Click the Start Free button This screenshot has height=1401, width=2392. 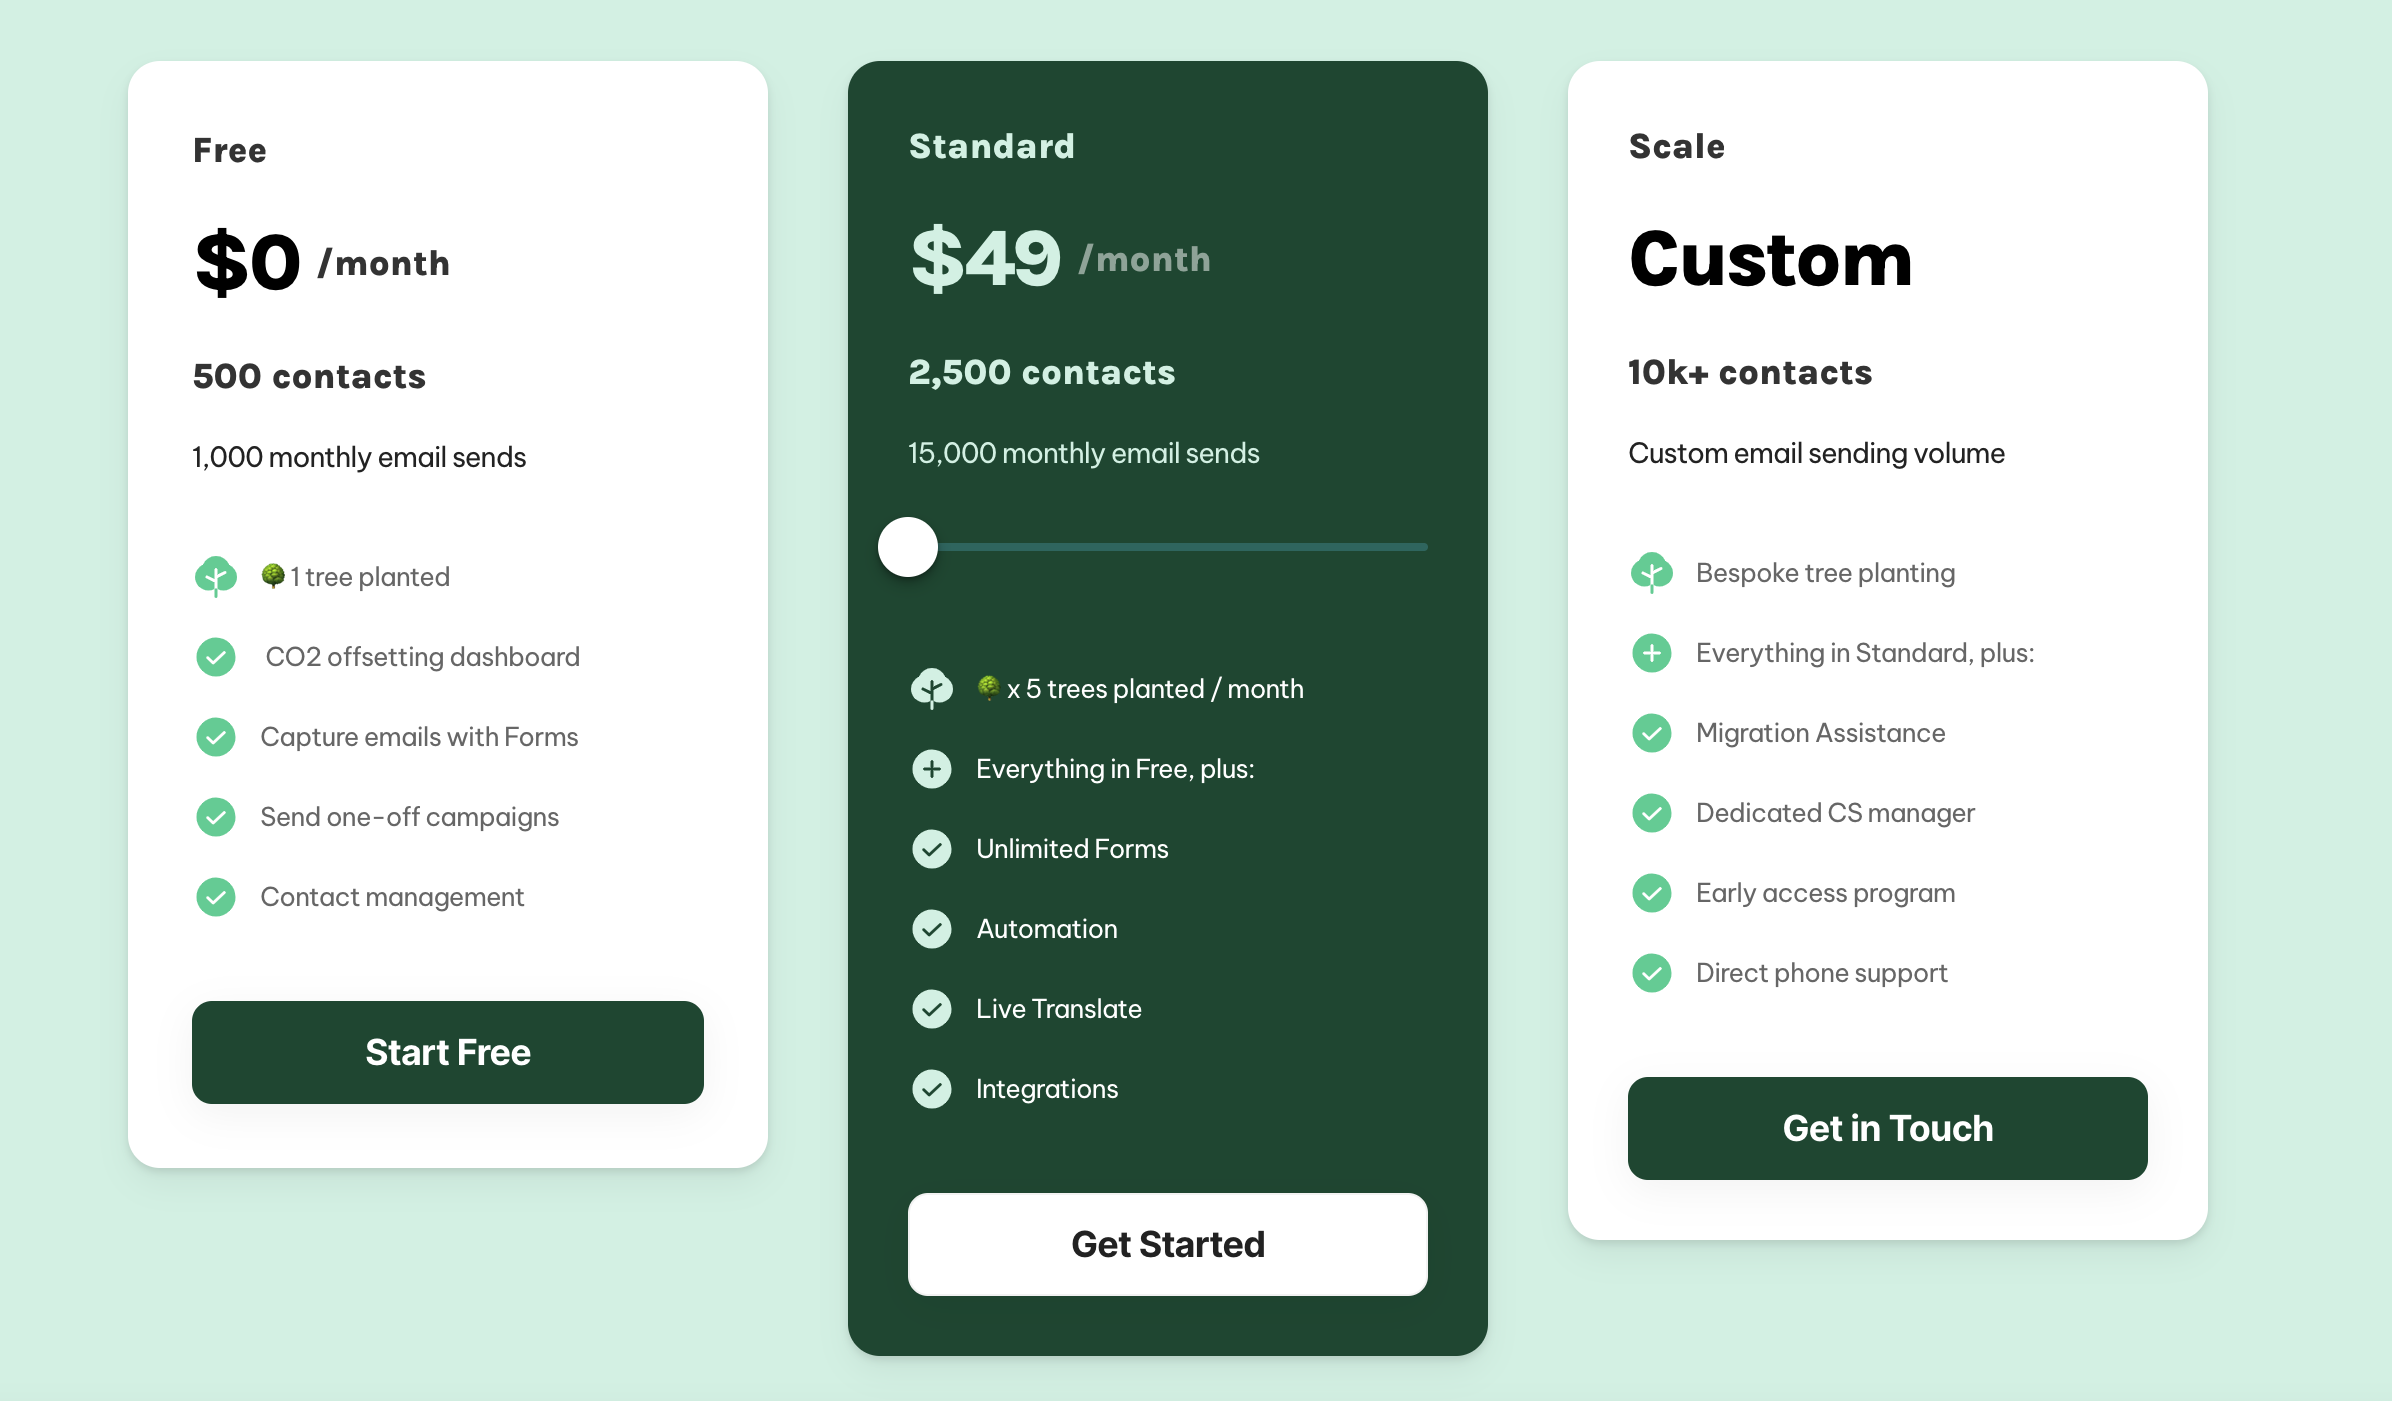pos(447,1052)
